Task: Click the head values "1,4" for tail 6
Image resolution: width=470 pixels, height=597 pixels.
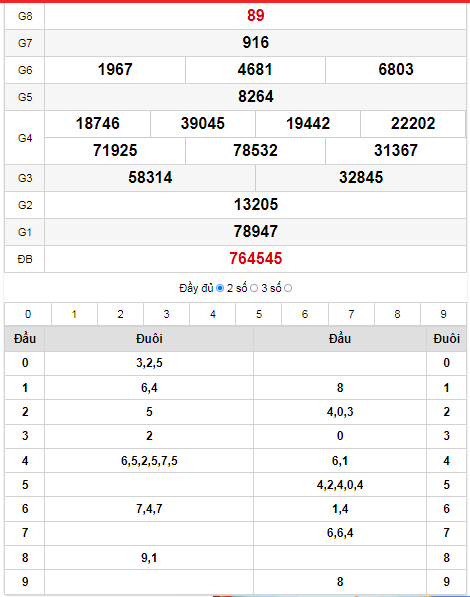Action: pos(340,509)
